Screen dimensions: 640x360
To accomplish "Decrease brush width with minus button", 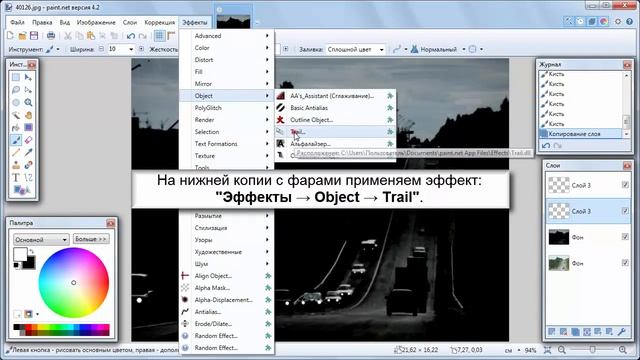I will point(102,49).
